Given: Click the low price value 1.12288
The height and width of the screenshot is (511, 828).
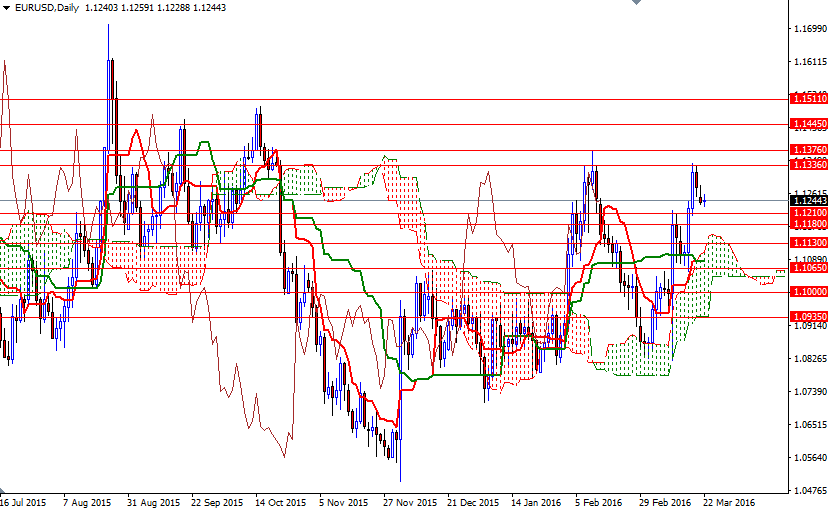Looking at the screenshot, I should click(173, 8).
